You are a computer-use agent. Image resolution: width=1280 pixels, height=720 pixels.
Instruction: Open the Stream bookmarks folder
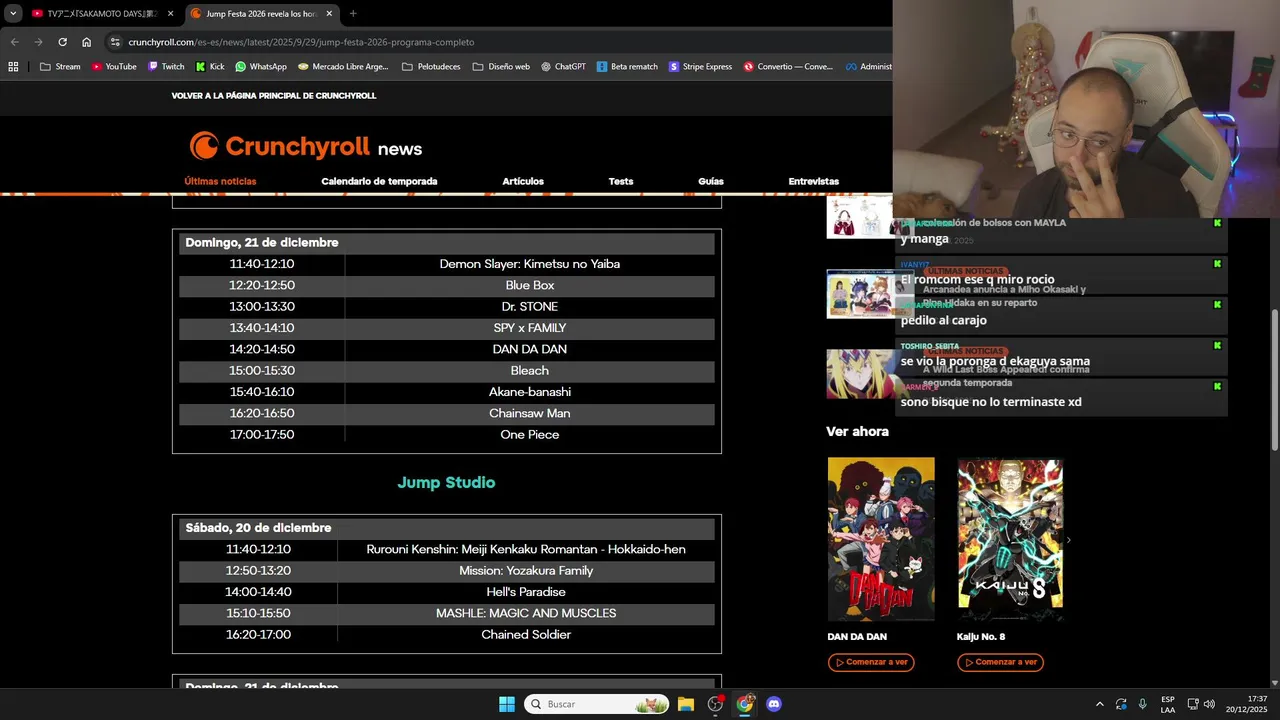pos(60,67)
